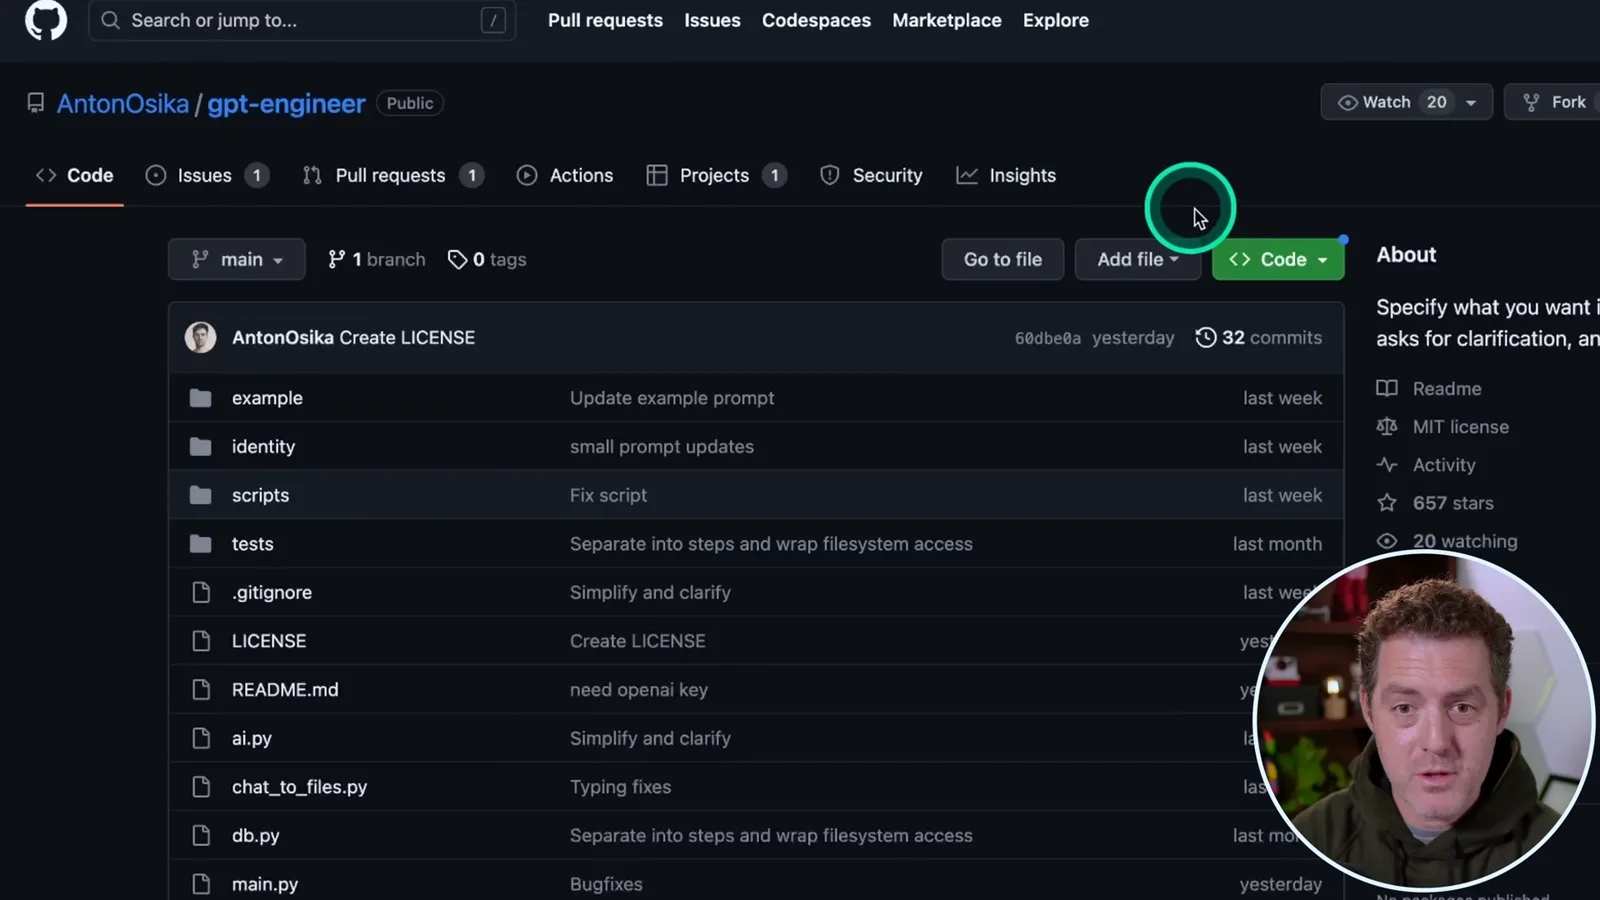This screenshot has height=900, width=1600.
Task: Click the example folder icon
Action: (x=201, y=398)
